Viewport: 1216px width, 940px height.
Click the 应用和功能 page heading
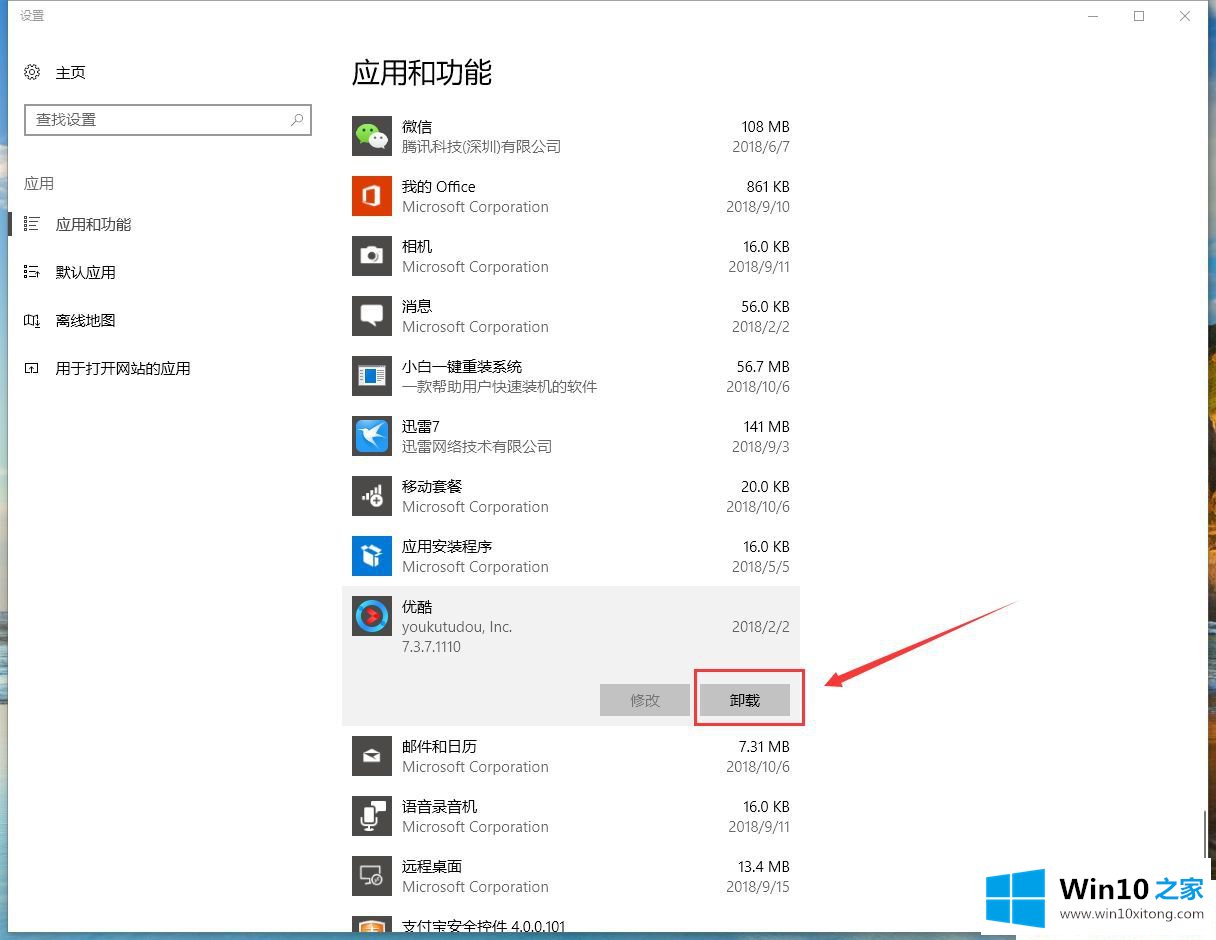click(422, 73)
